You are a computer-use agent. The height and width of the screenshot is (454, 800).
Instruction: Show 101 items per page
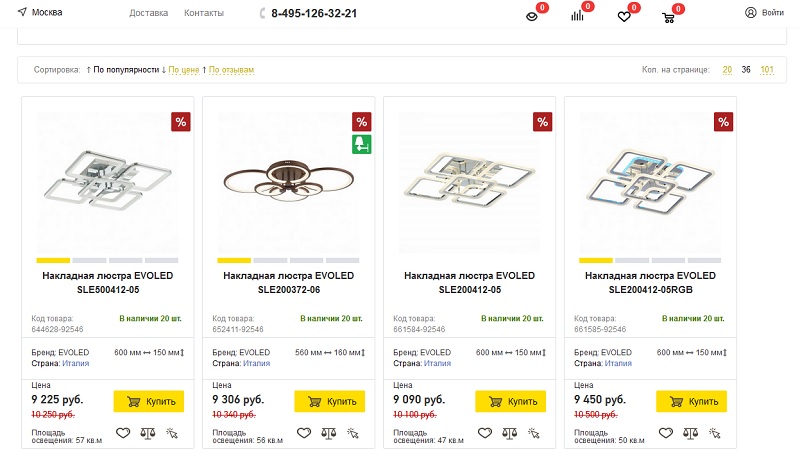click(766, 70)
